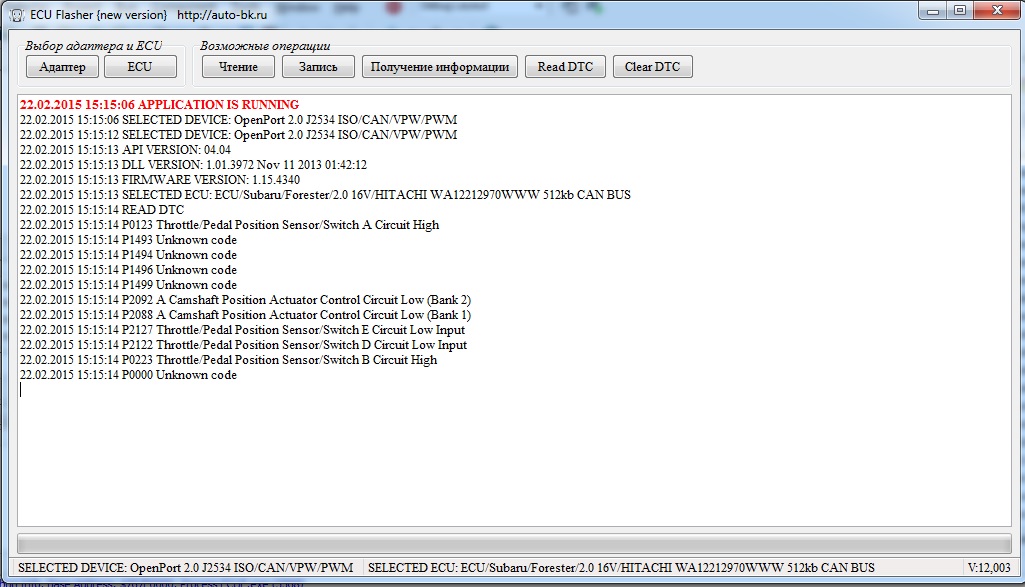Open the Адаптер selection button
This screenshot has width=1025, height=587.
(x=62, y=67)
